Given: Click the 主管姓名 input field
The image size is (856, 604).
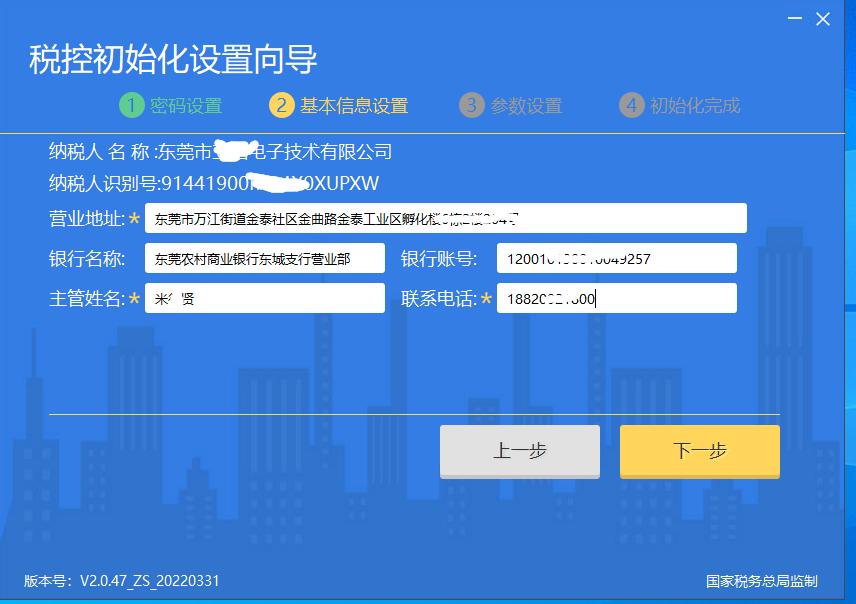Looking at the screenshot, I should [265, 297].
